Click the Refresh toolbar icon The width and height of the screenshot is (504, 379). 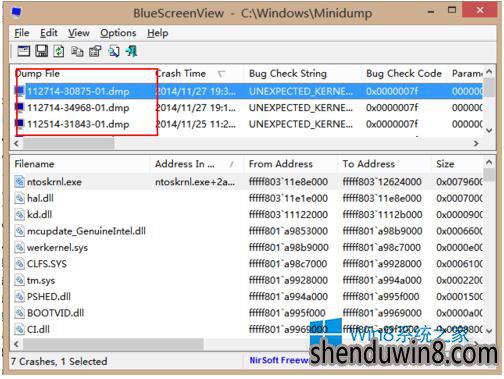coord(59,51)
